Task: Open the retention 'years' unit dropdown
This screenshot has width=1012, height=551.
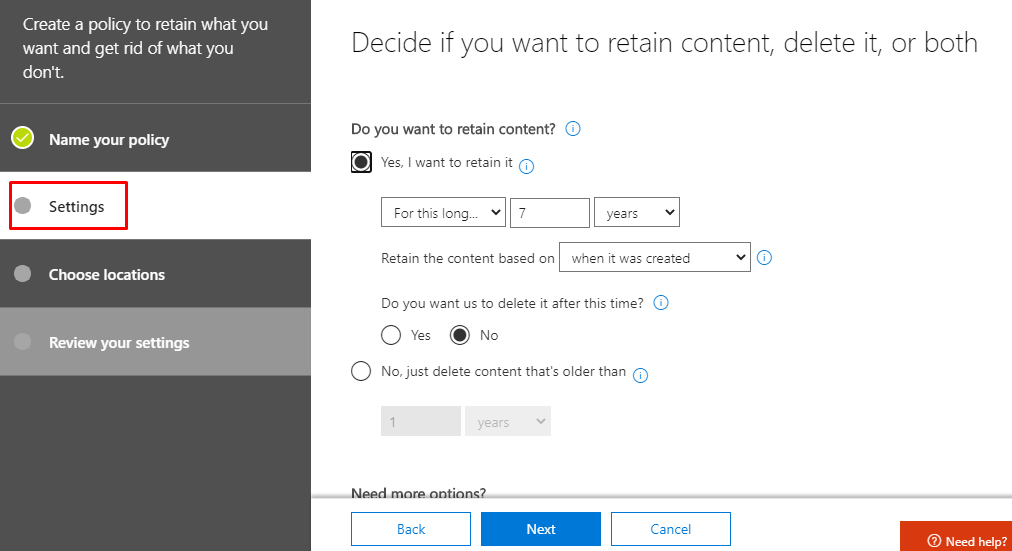Action: [x=637, y=212]
